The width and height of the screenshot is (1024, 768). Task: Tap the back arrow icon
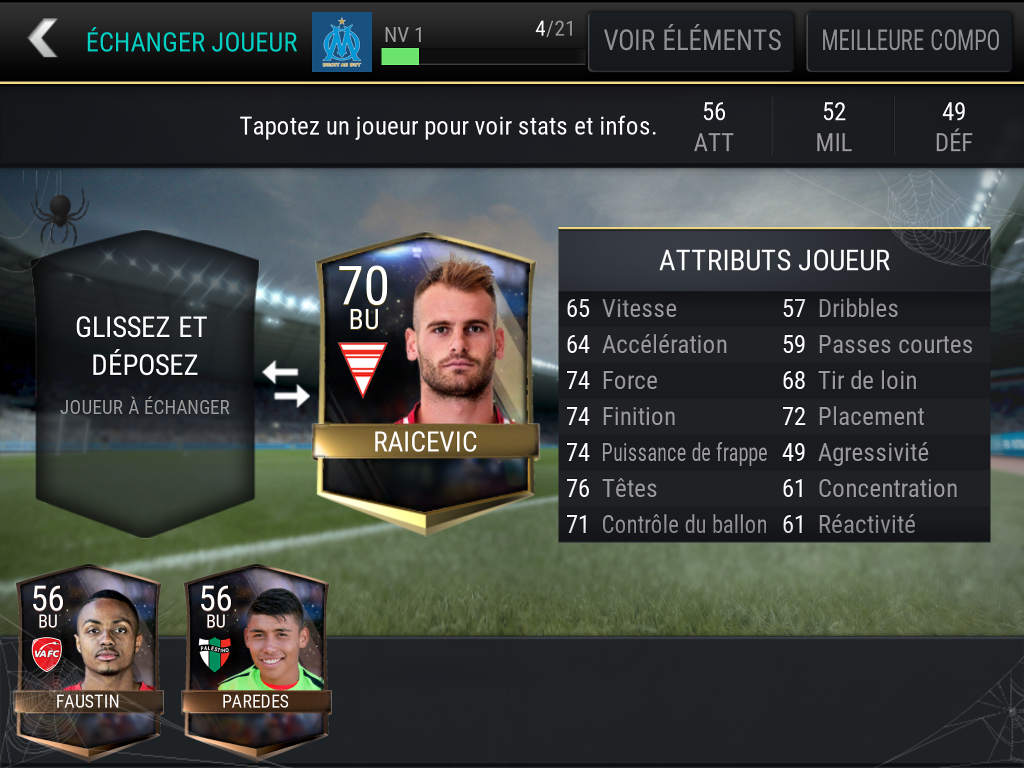click(x=43, y=38)
